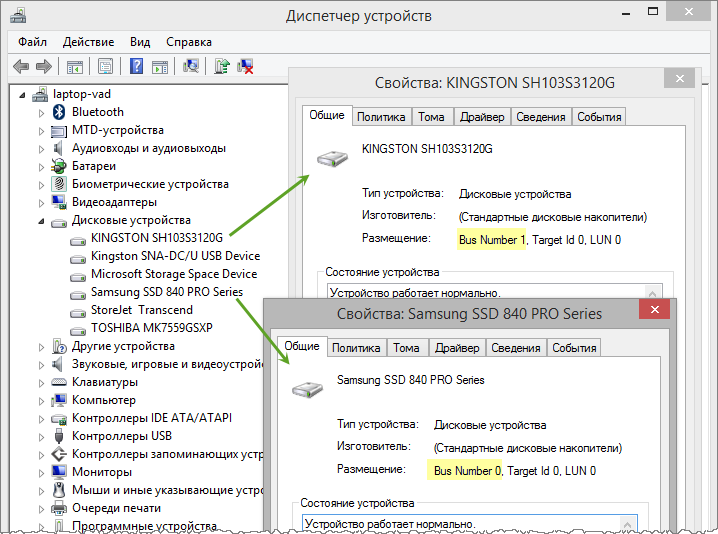Click the Аудиовходы и аудиовыходы speaker icon

pos(58,148)
